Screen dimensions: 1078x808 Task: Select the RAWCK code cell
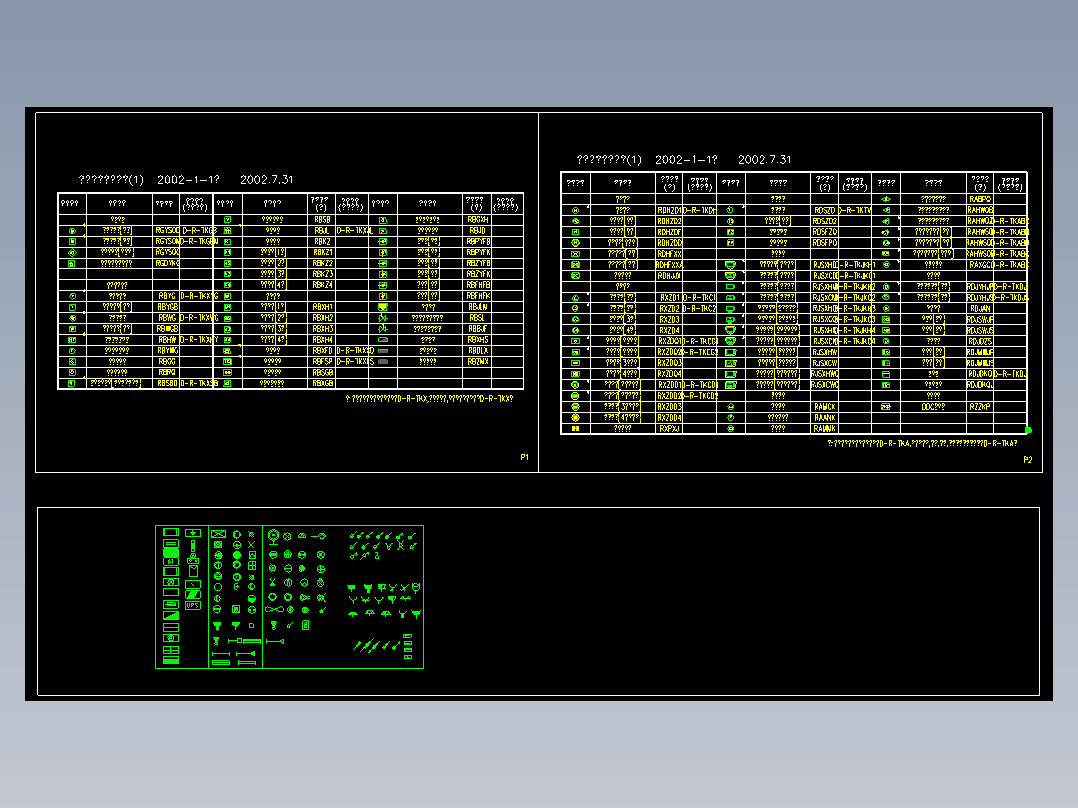point(824,406)
